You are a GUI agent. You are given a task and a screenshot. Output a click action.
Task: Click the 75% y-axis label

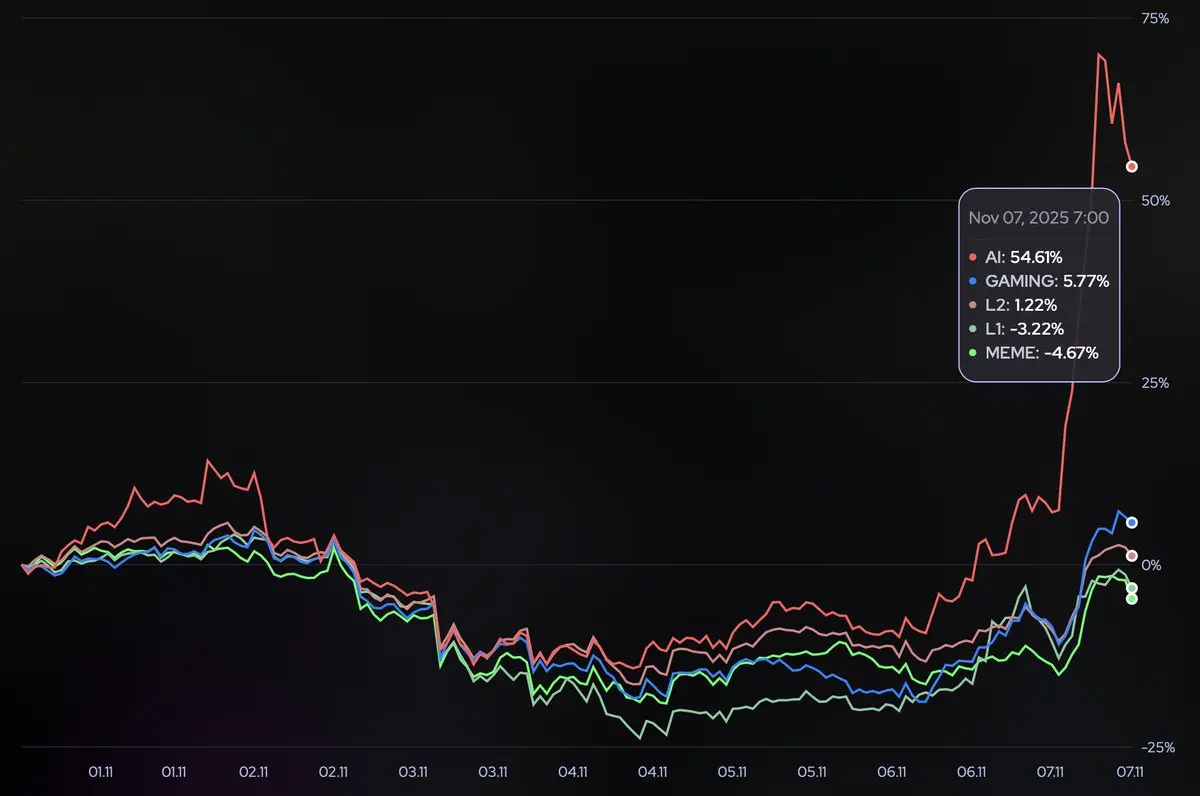[1156, 18]
